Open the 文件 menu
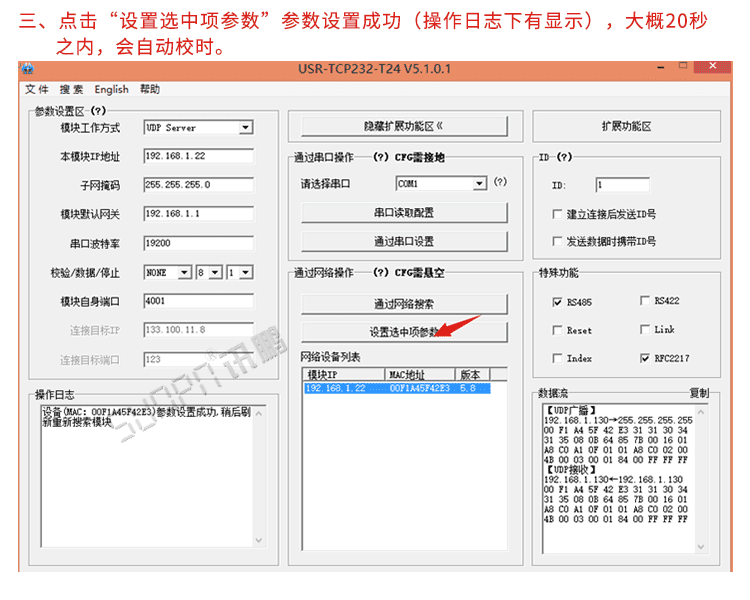This screenshot has height=600, width=750. coord(37,90)
